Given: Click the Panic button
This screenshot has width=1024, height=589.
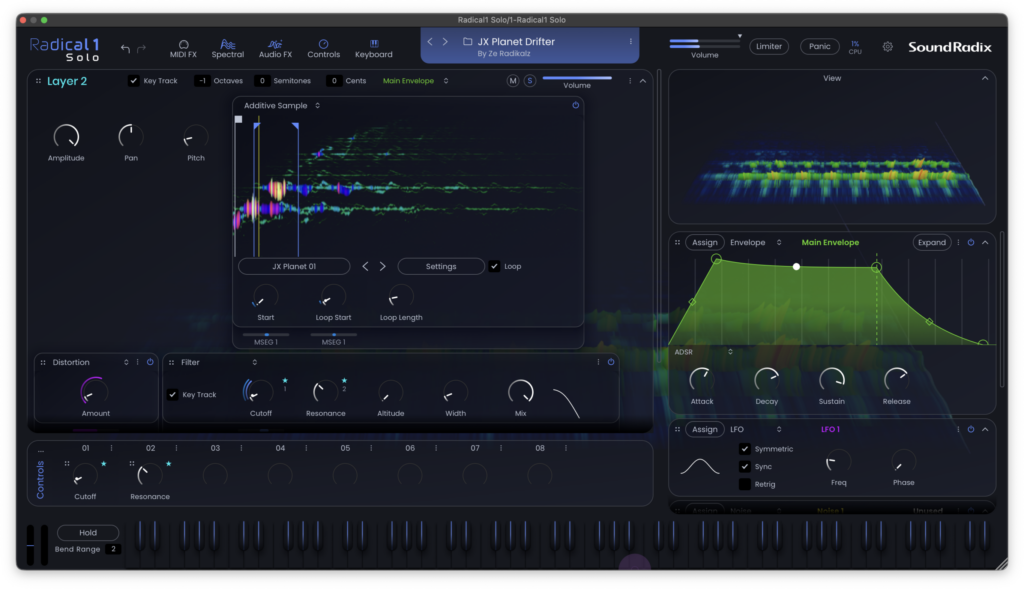Looking at the screenshot, I should pyautogui.click(x=820, y=46).
